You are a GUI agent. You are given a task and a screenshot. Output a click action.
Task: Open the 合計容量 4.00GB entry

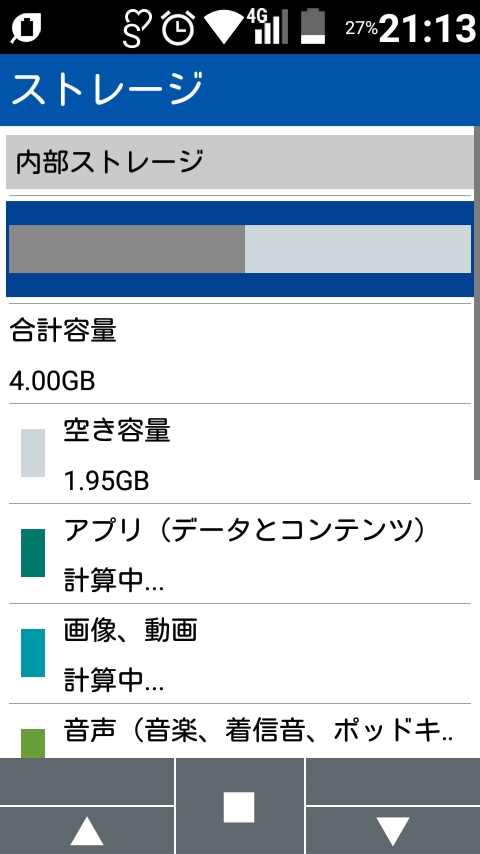[x=239, y=354]
